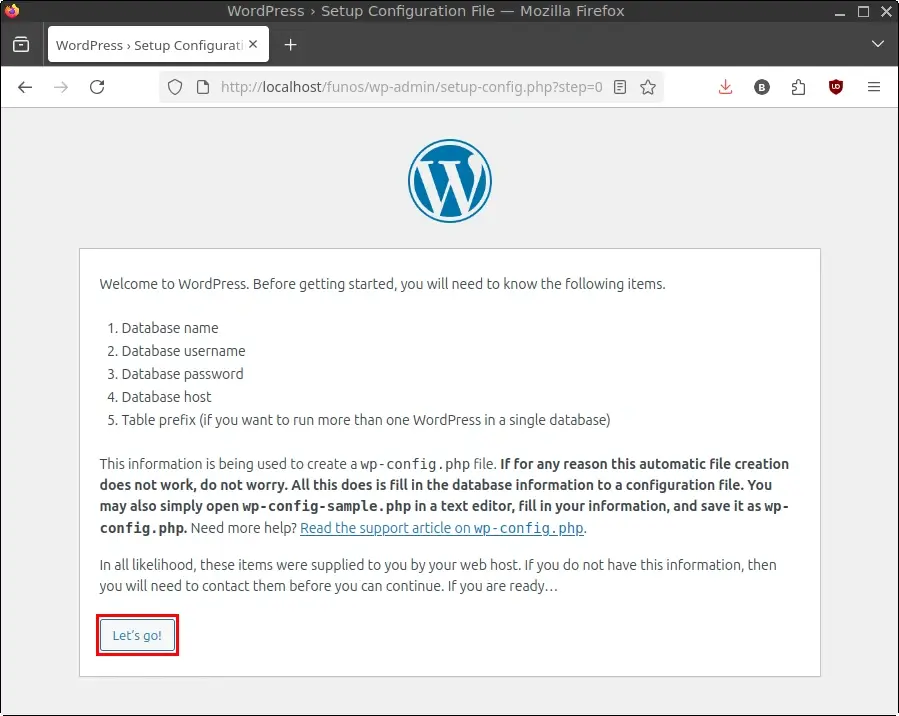Screen dimensions: 899x716
Task: Open the uBlock Origin shield icon
Action: (x=835, y=87)
